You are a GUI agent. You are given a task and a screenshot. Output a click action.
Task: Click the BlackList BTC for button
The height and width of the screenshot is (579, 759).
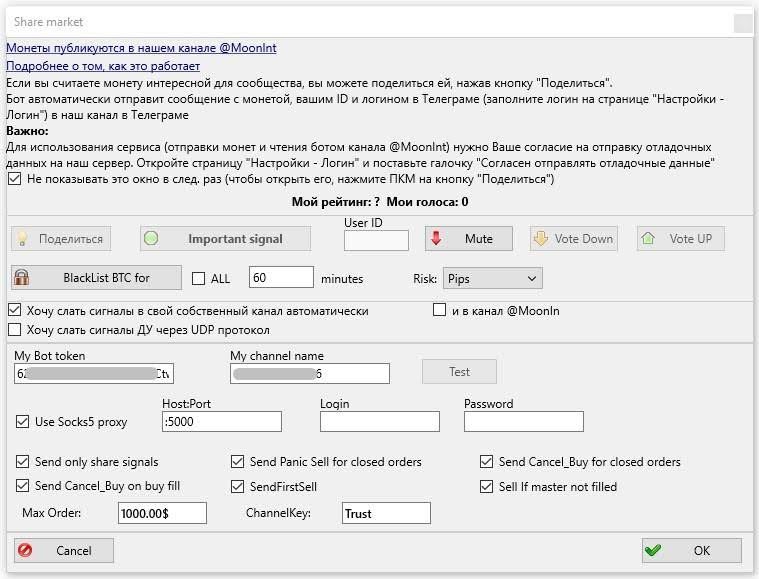96,278
